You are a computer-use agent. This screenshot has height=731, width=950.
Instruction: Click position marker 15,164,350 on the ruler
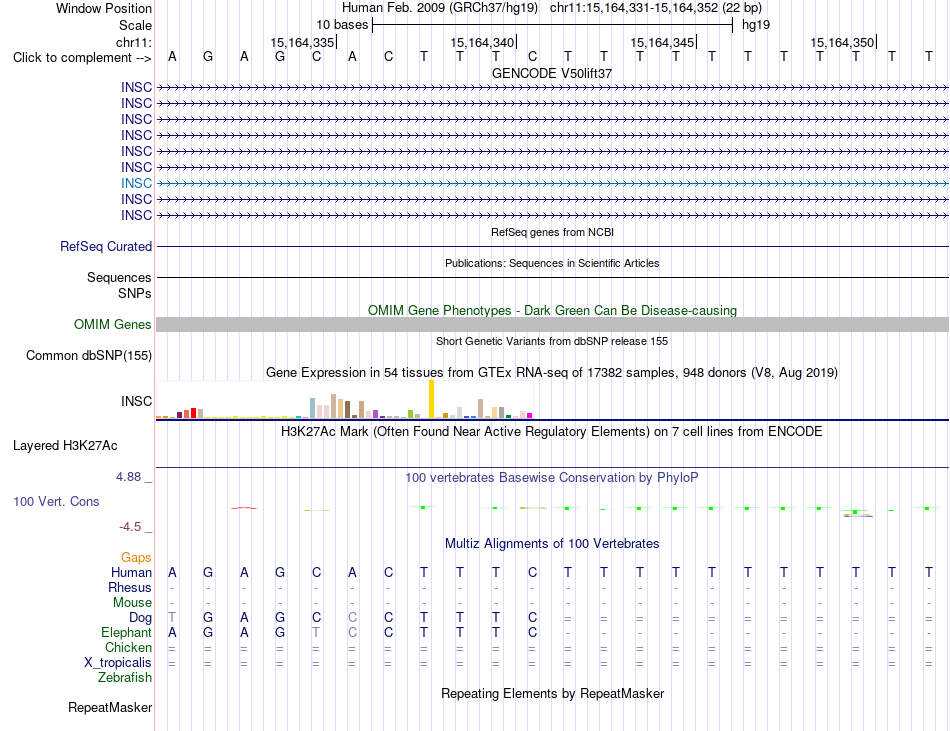(842, 42)
